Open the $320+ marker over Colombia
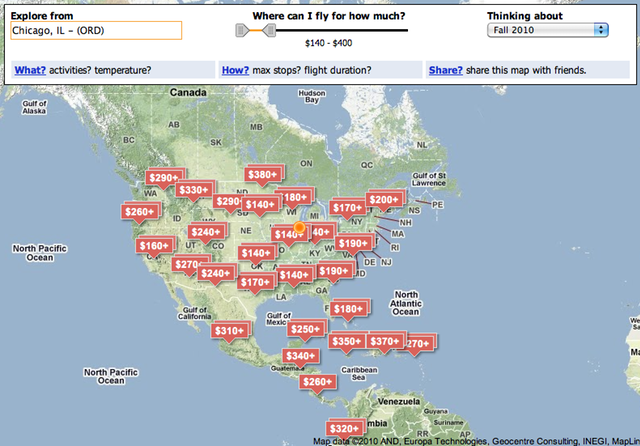 pos(344,428)
